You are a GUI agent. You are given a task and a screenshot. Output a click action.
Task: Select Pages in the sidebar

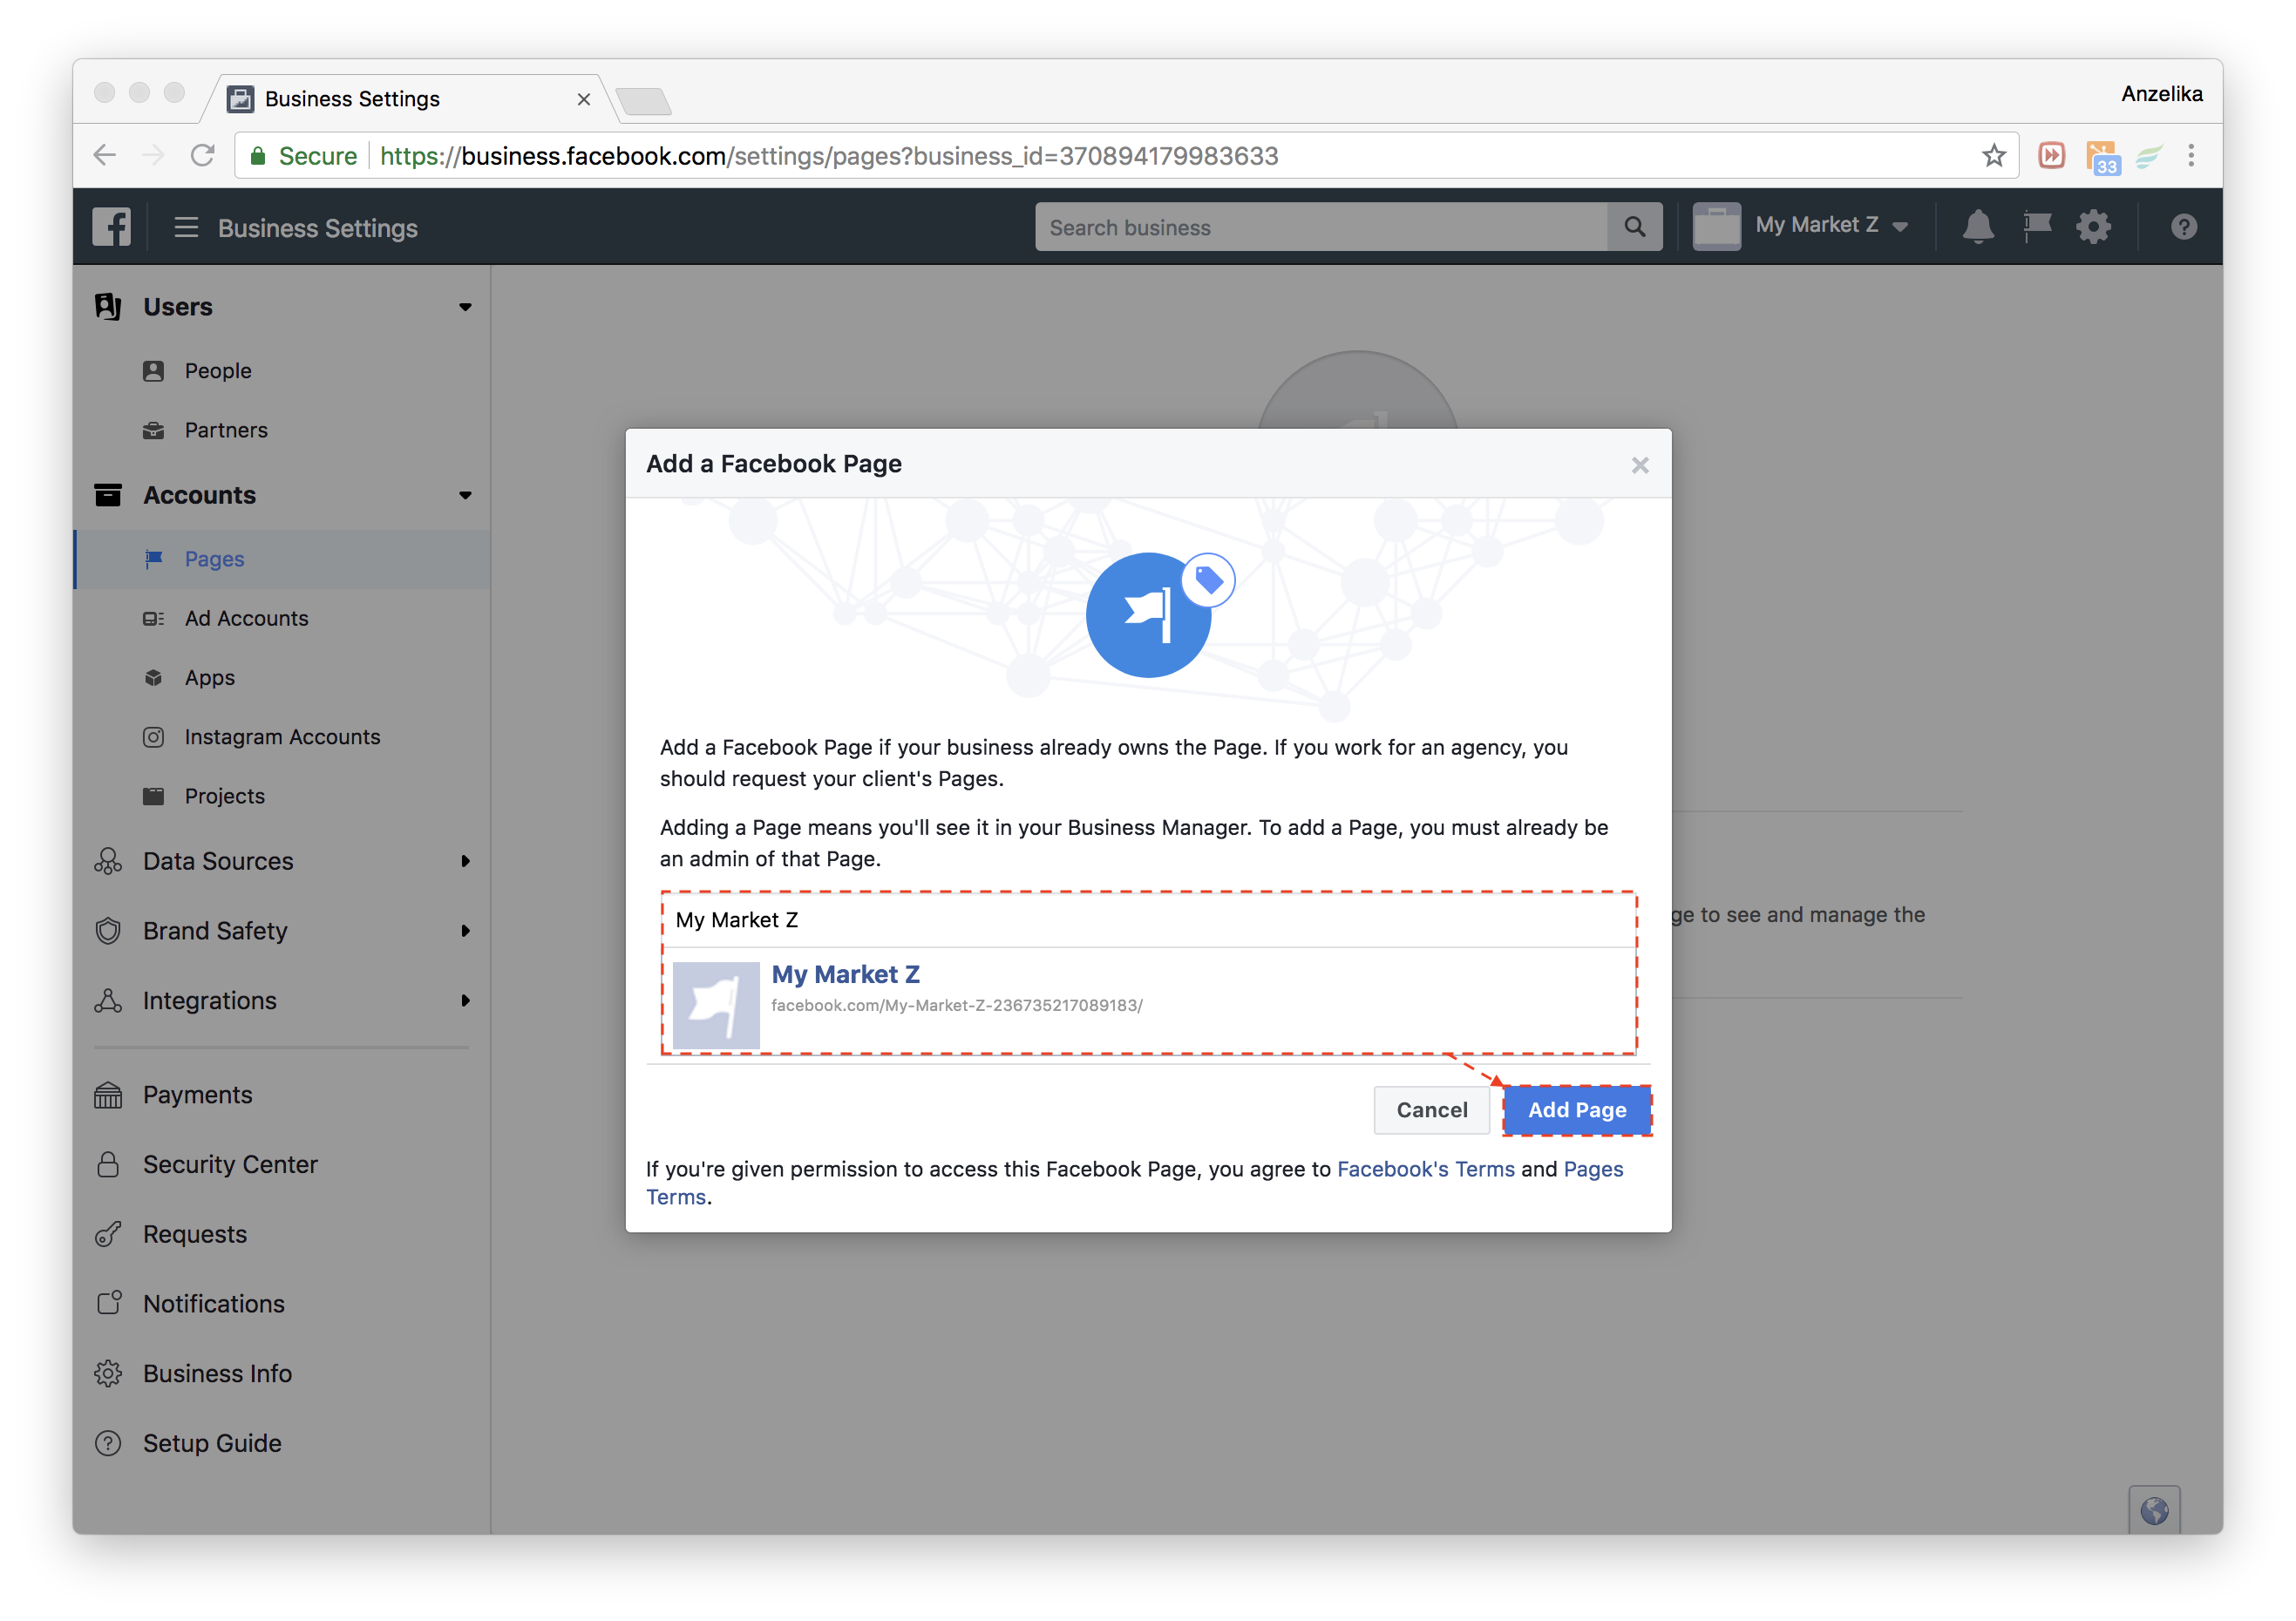pos(282,559)
